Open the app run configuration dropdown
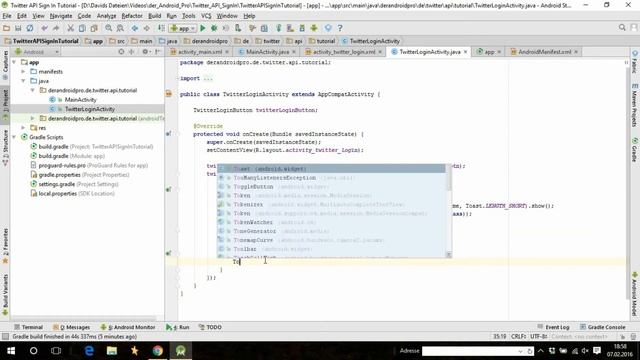The image size is (640, 360). click(x=183, y=28)
